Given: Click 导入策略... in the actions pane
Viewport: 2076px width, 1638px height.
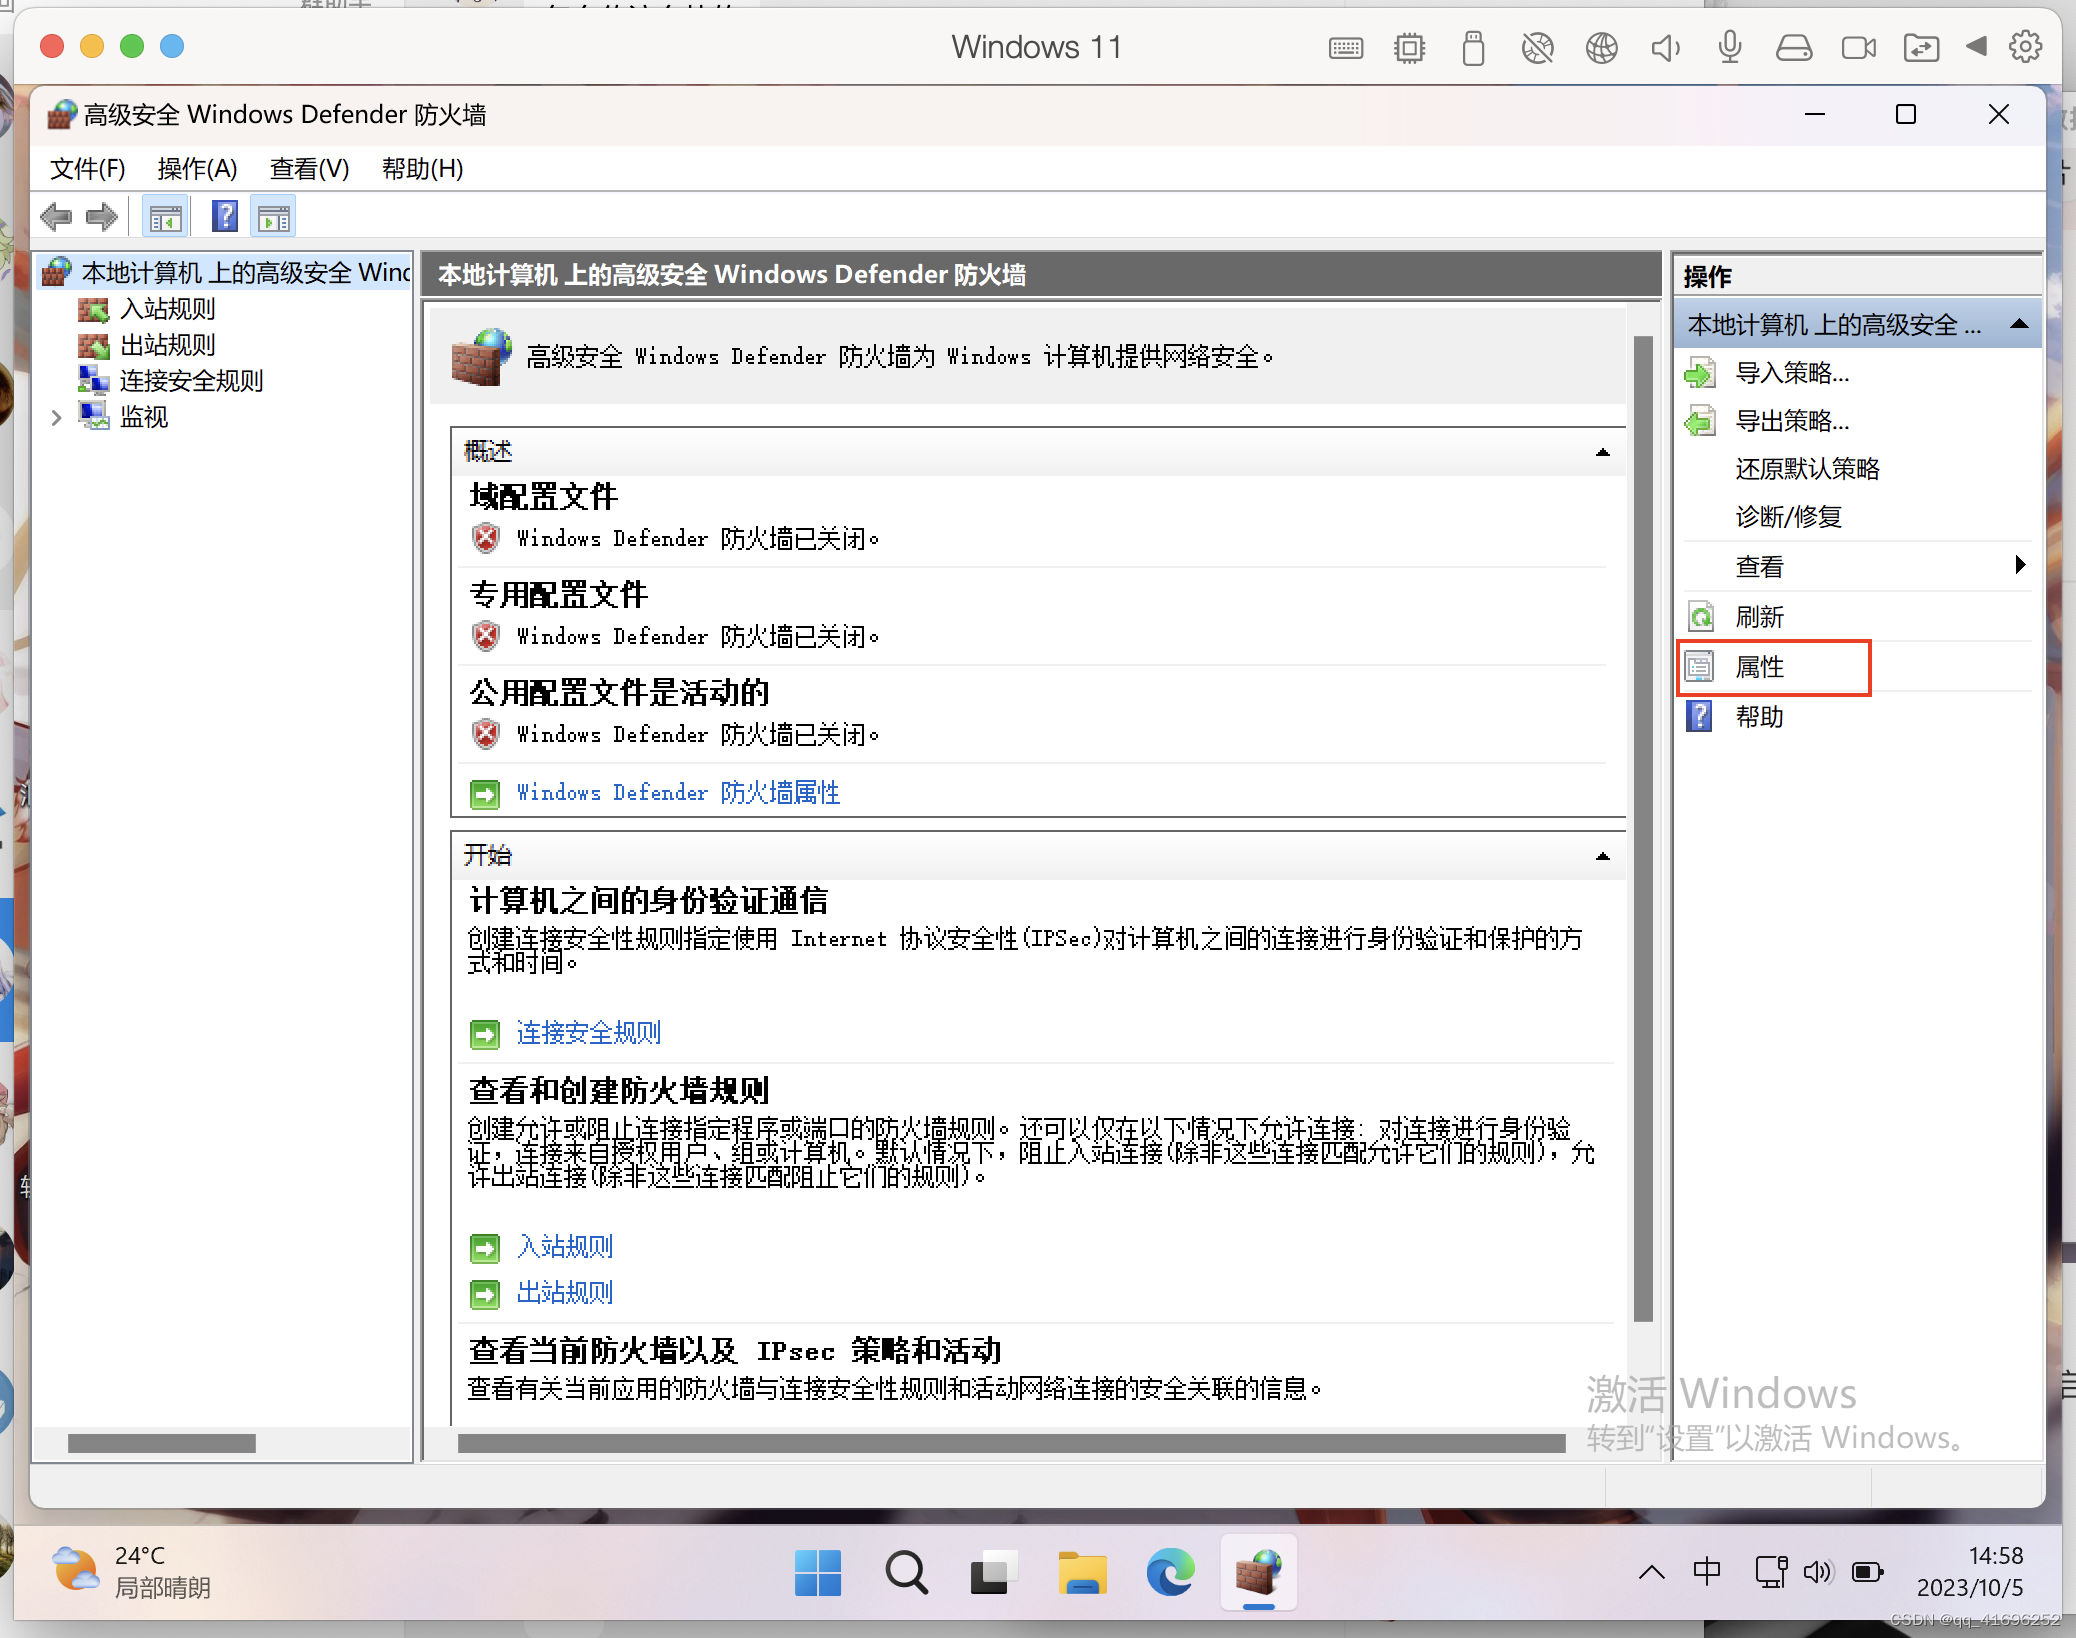Looking at the screenshot, I should (1792, 373).
